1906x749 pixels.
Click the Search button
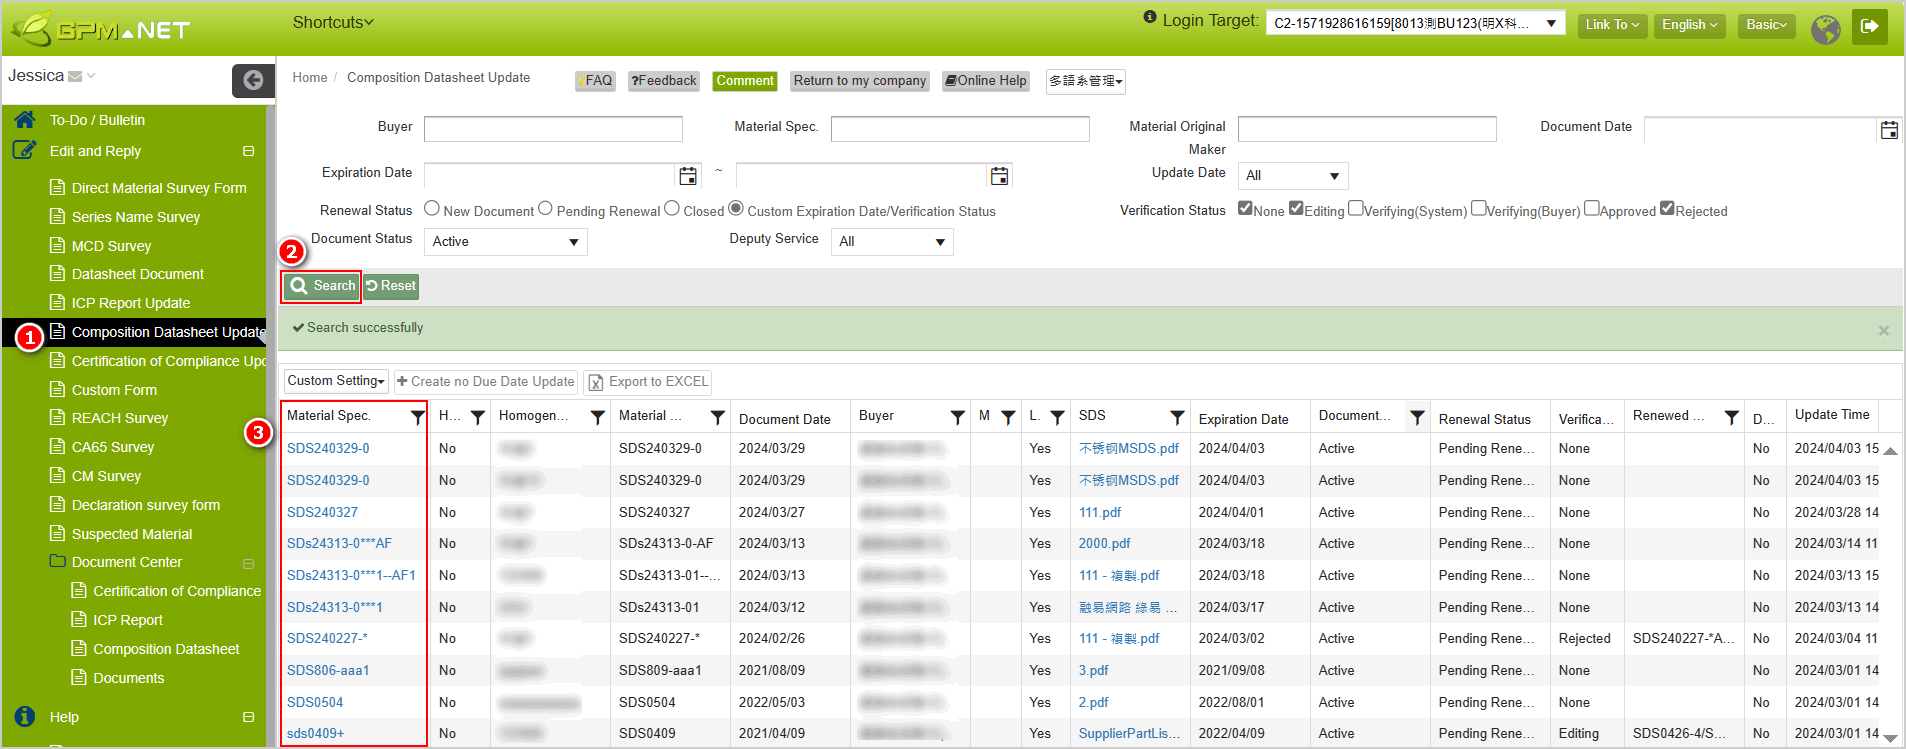click(x=322, y=286)
